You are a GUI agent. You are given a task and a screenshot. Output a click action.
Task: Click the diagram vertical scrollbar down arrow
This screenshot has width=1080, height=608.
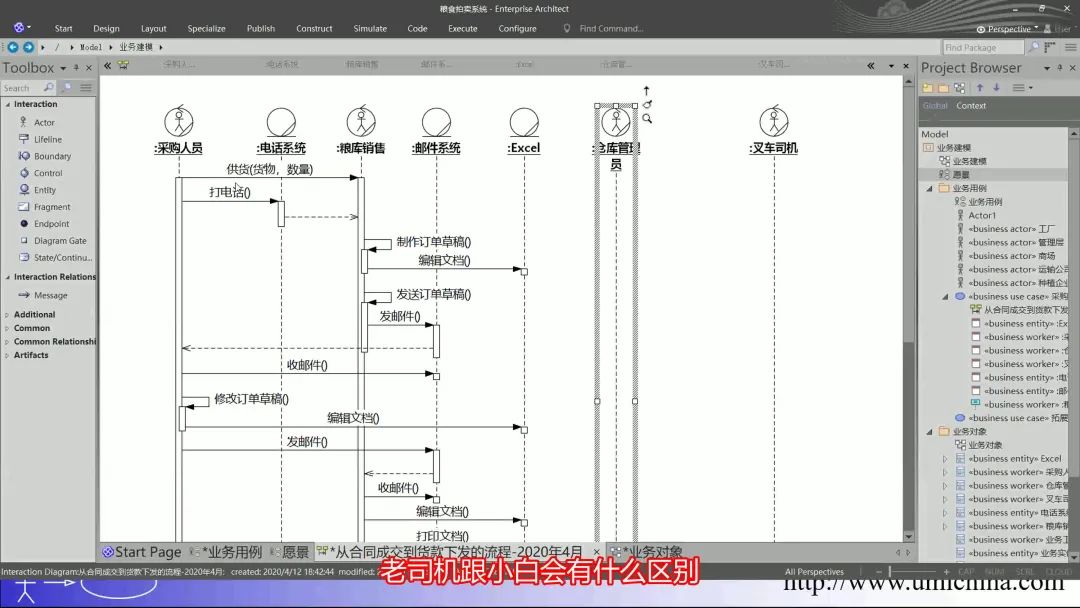click(908, 536)
